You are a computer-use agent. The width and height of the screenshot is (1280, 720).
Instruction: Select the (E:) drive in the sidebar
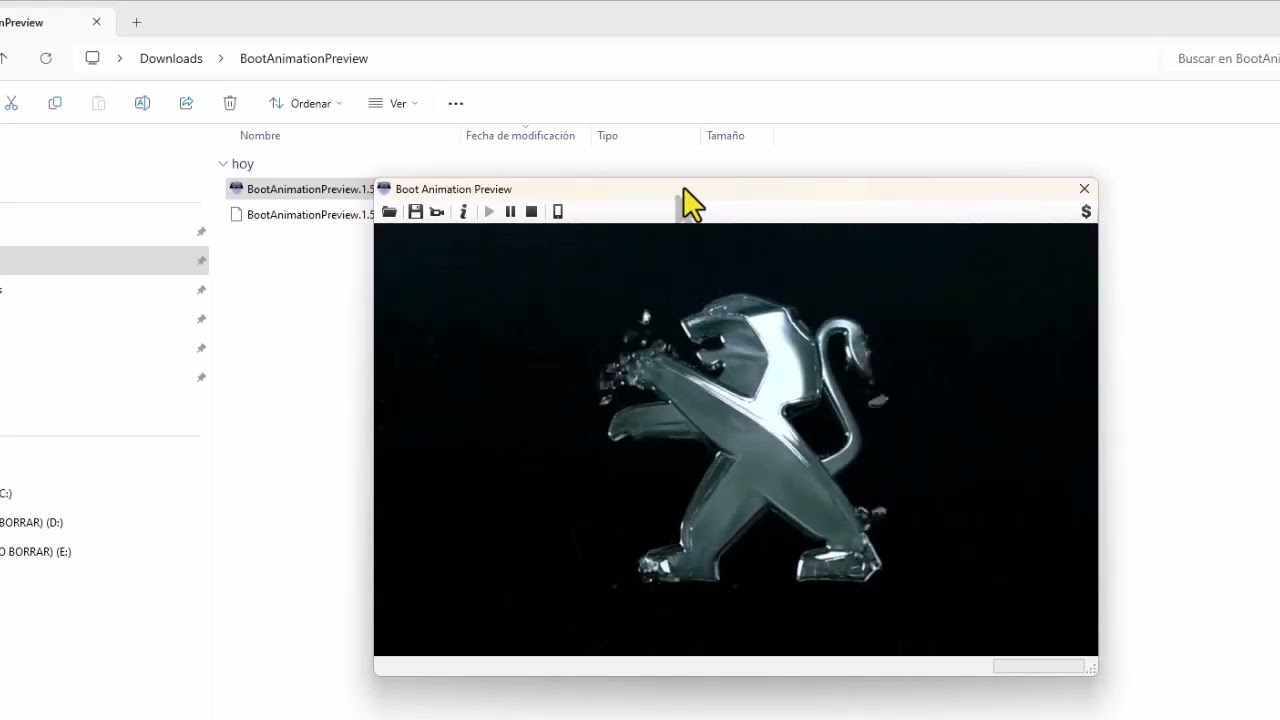click(36, 551)
